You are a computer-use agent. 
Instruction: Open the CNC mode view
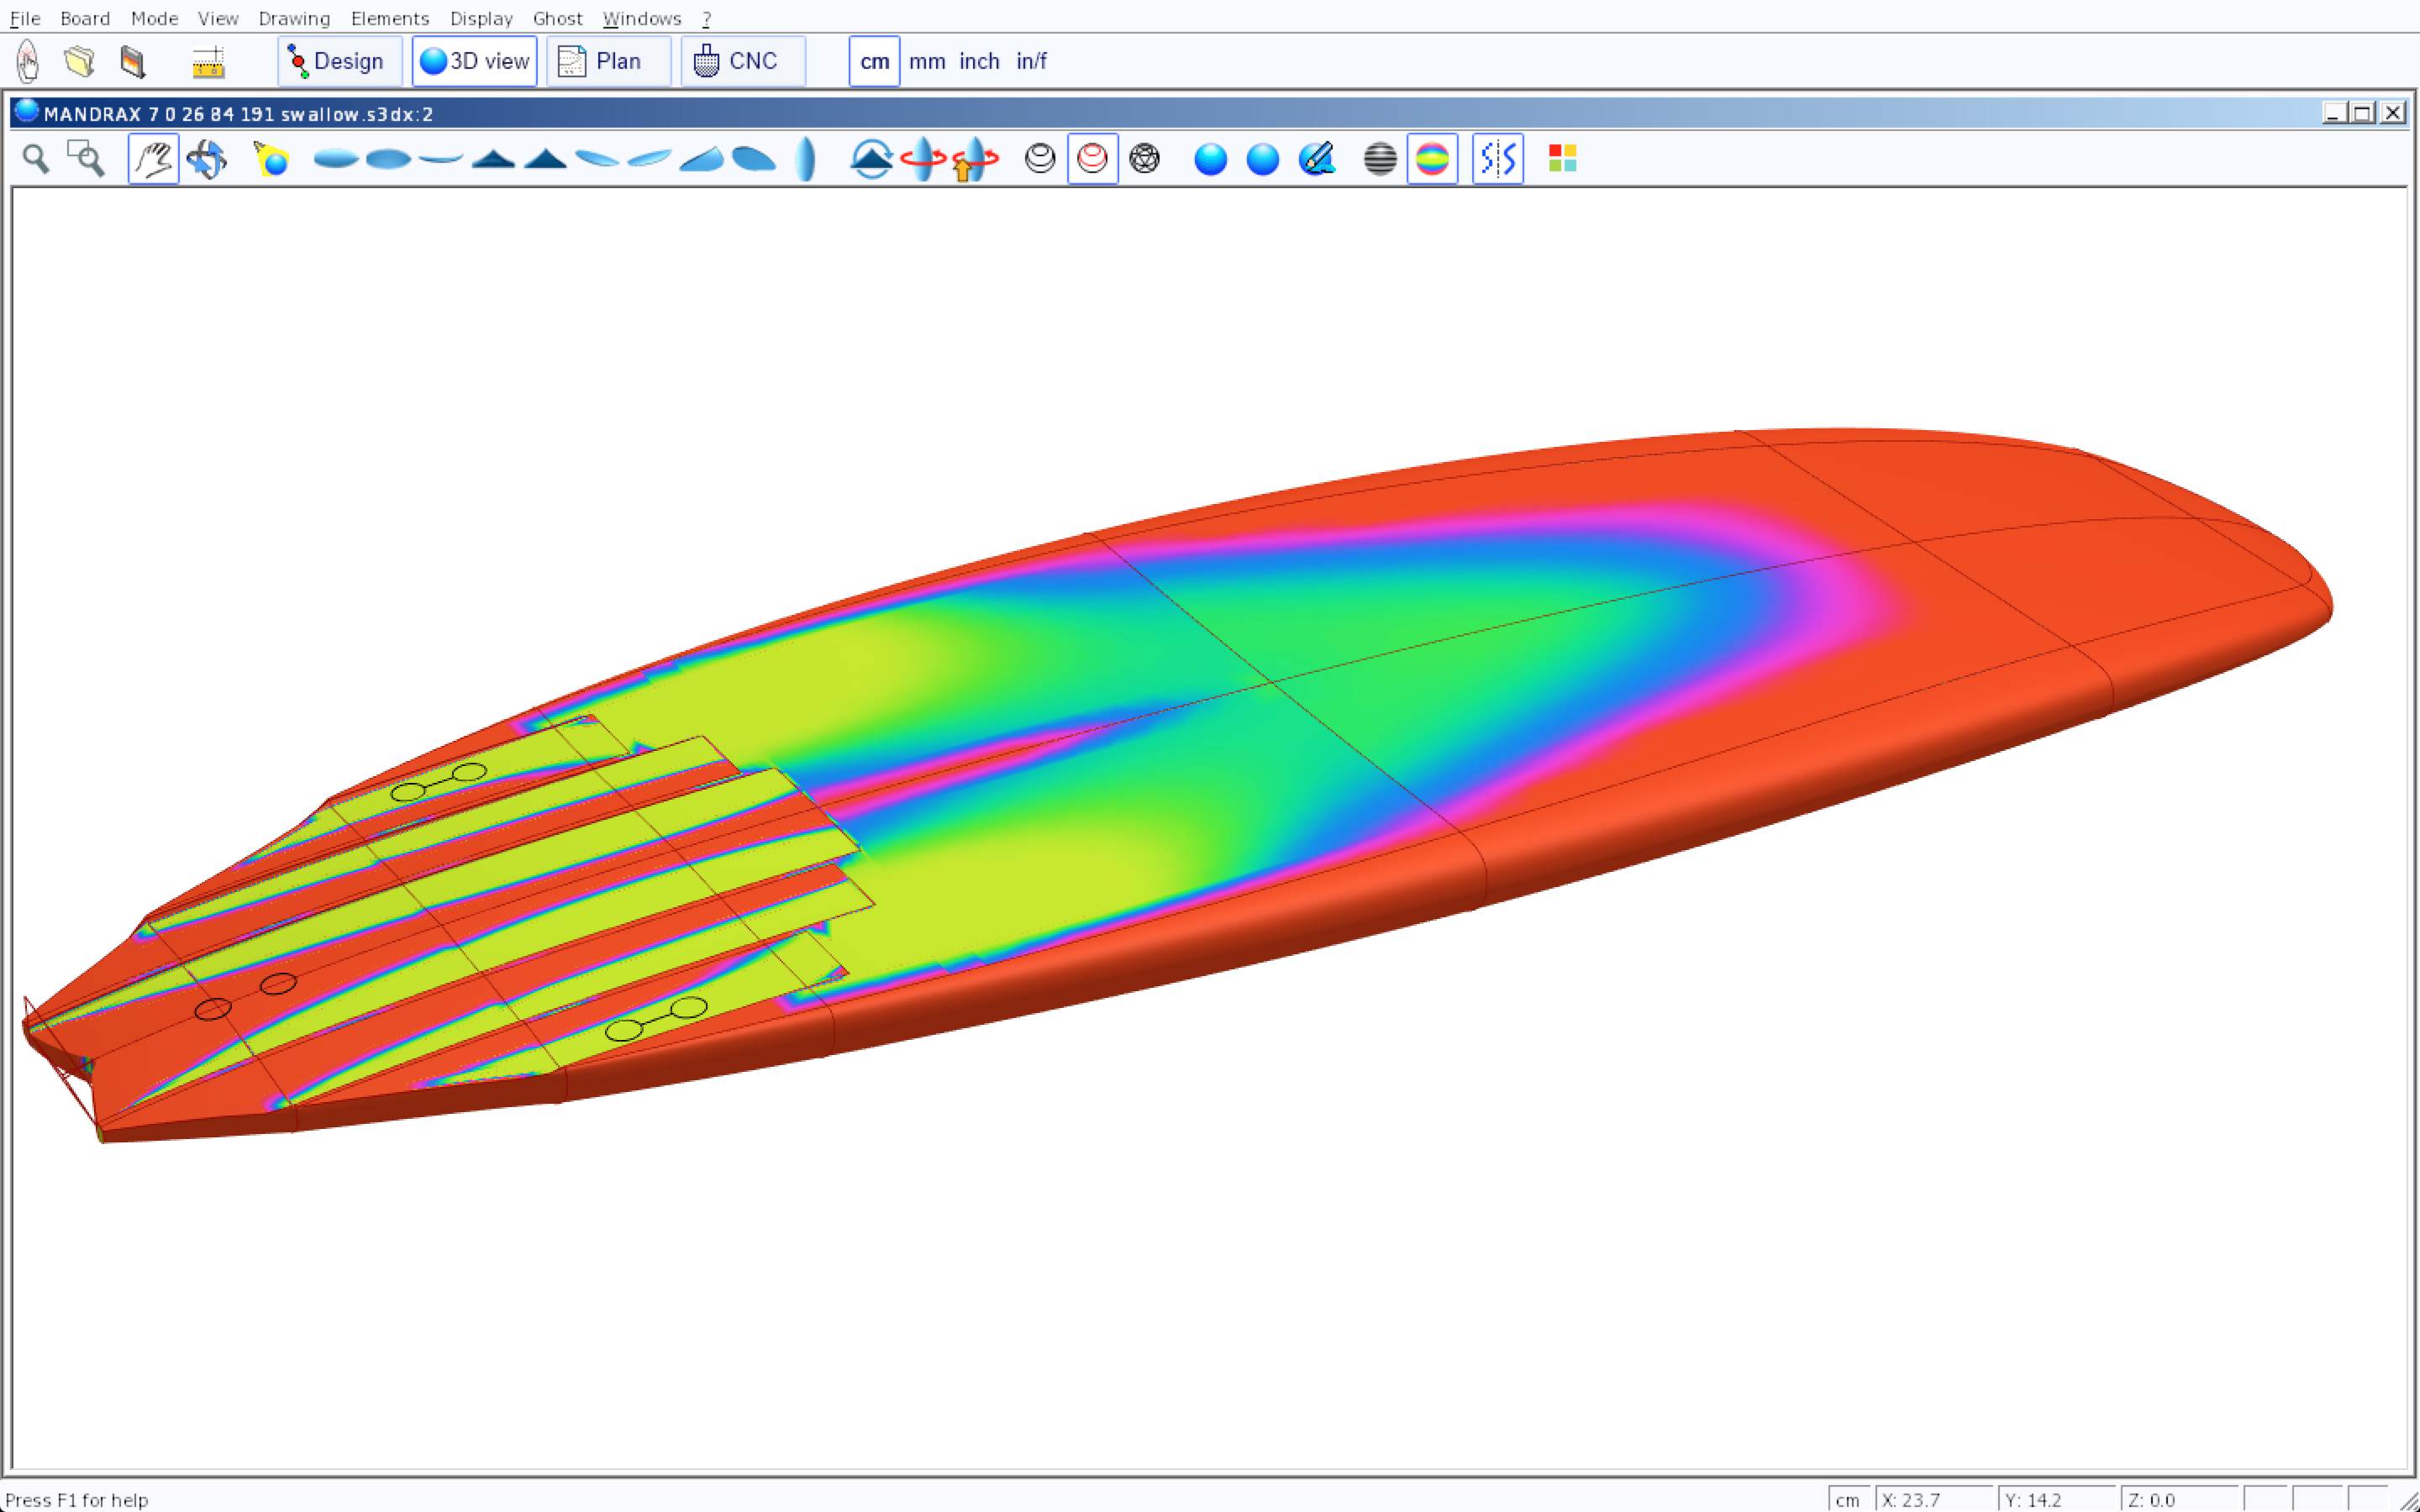point(742,61)
